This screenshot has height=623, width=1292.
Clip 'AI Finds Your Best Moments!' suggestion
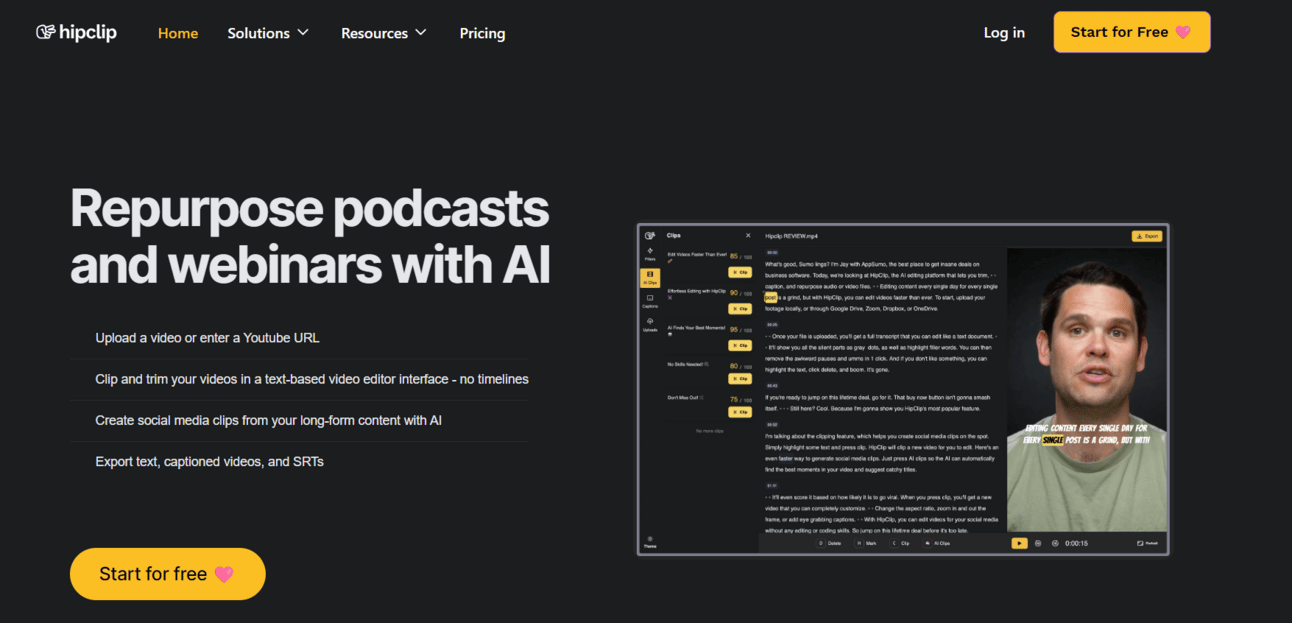click(740, 345)
